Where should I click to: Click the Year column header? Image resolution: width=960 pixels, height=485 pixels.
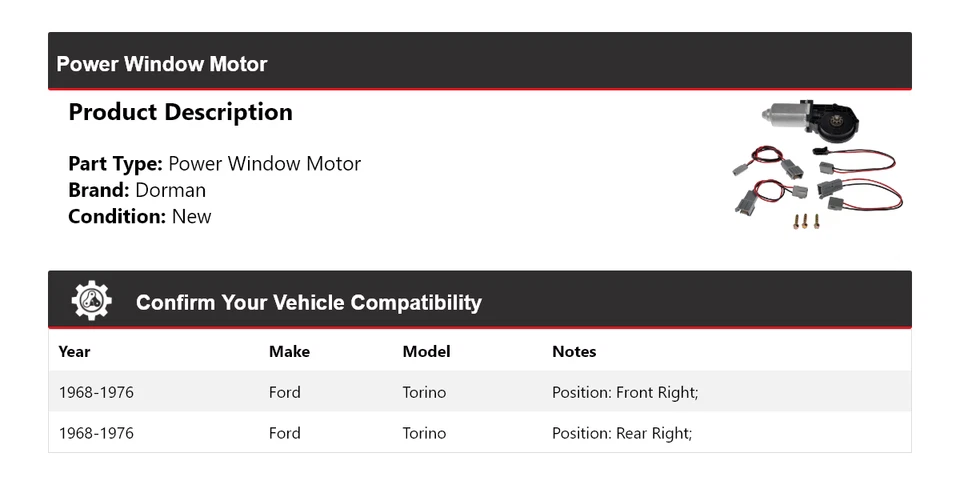click(74, 352)
